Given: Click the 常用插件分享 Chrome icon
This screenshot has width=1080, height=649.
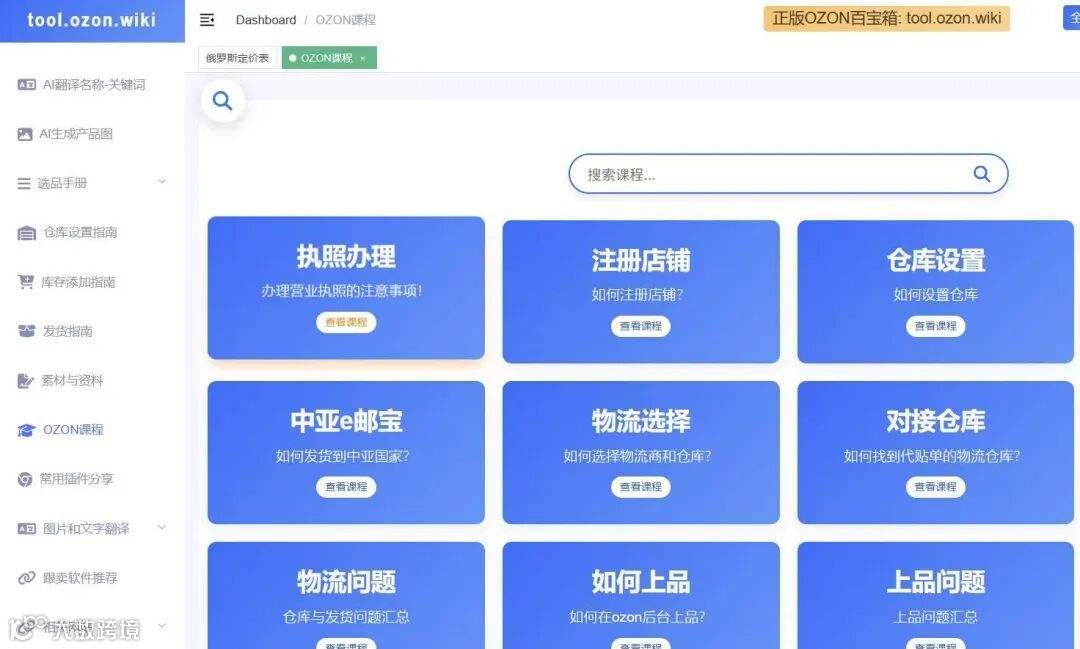Looking at the screenshot, I should (25, 480).
